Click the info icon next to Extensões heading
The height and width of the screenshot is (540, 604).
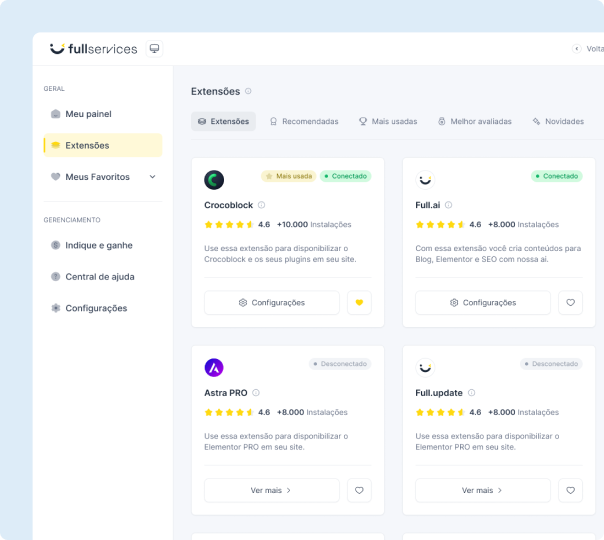pyautogui.click(x=248, y=91)
